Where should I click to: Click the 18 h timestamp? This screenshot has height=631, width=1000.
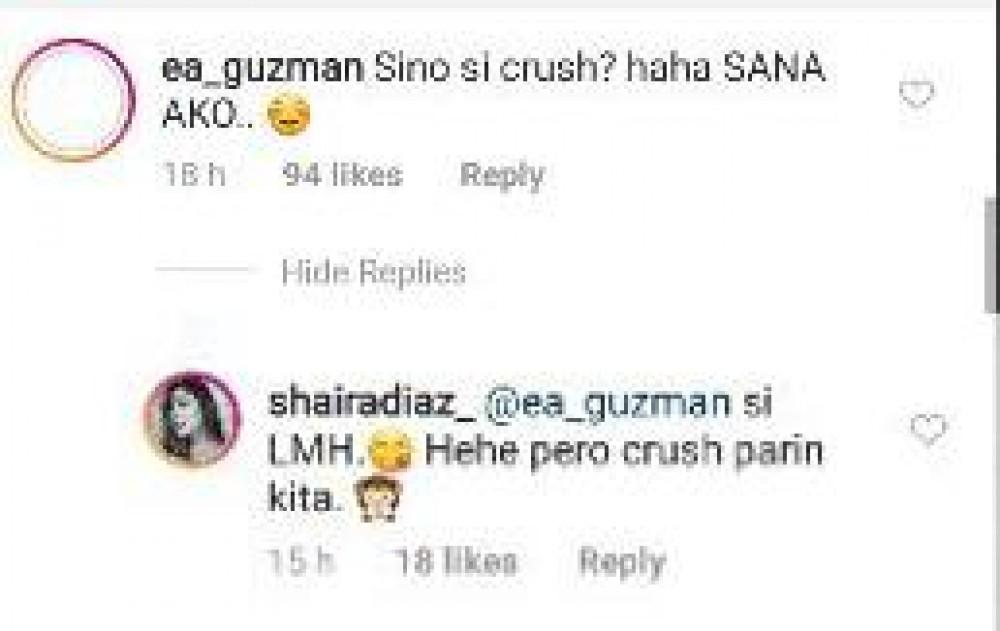[x=195, y=176]
